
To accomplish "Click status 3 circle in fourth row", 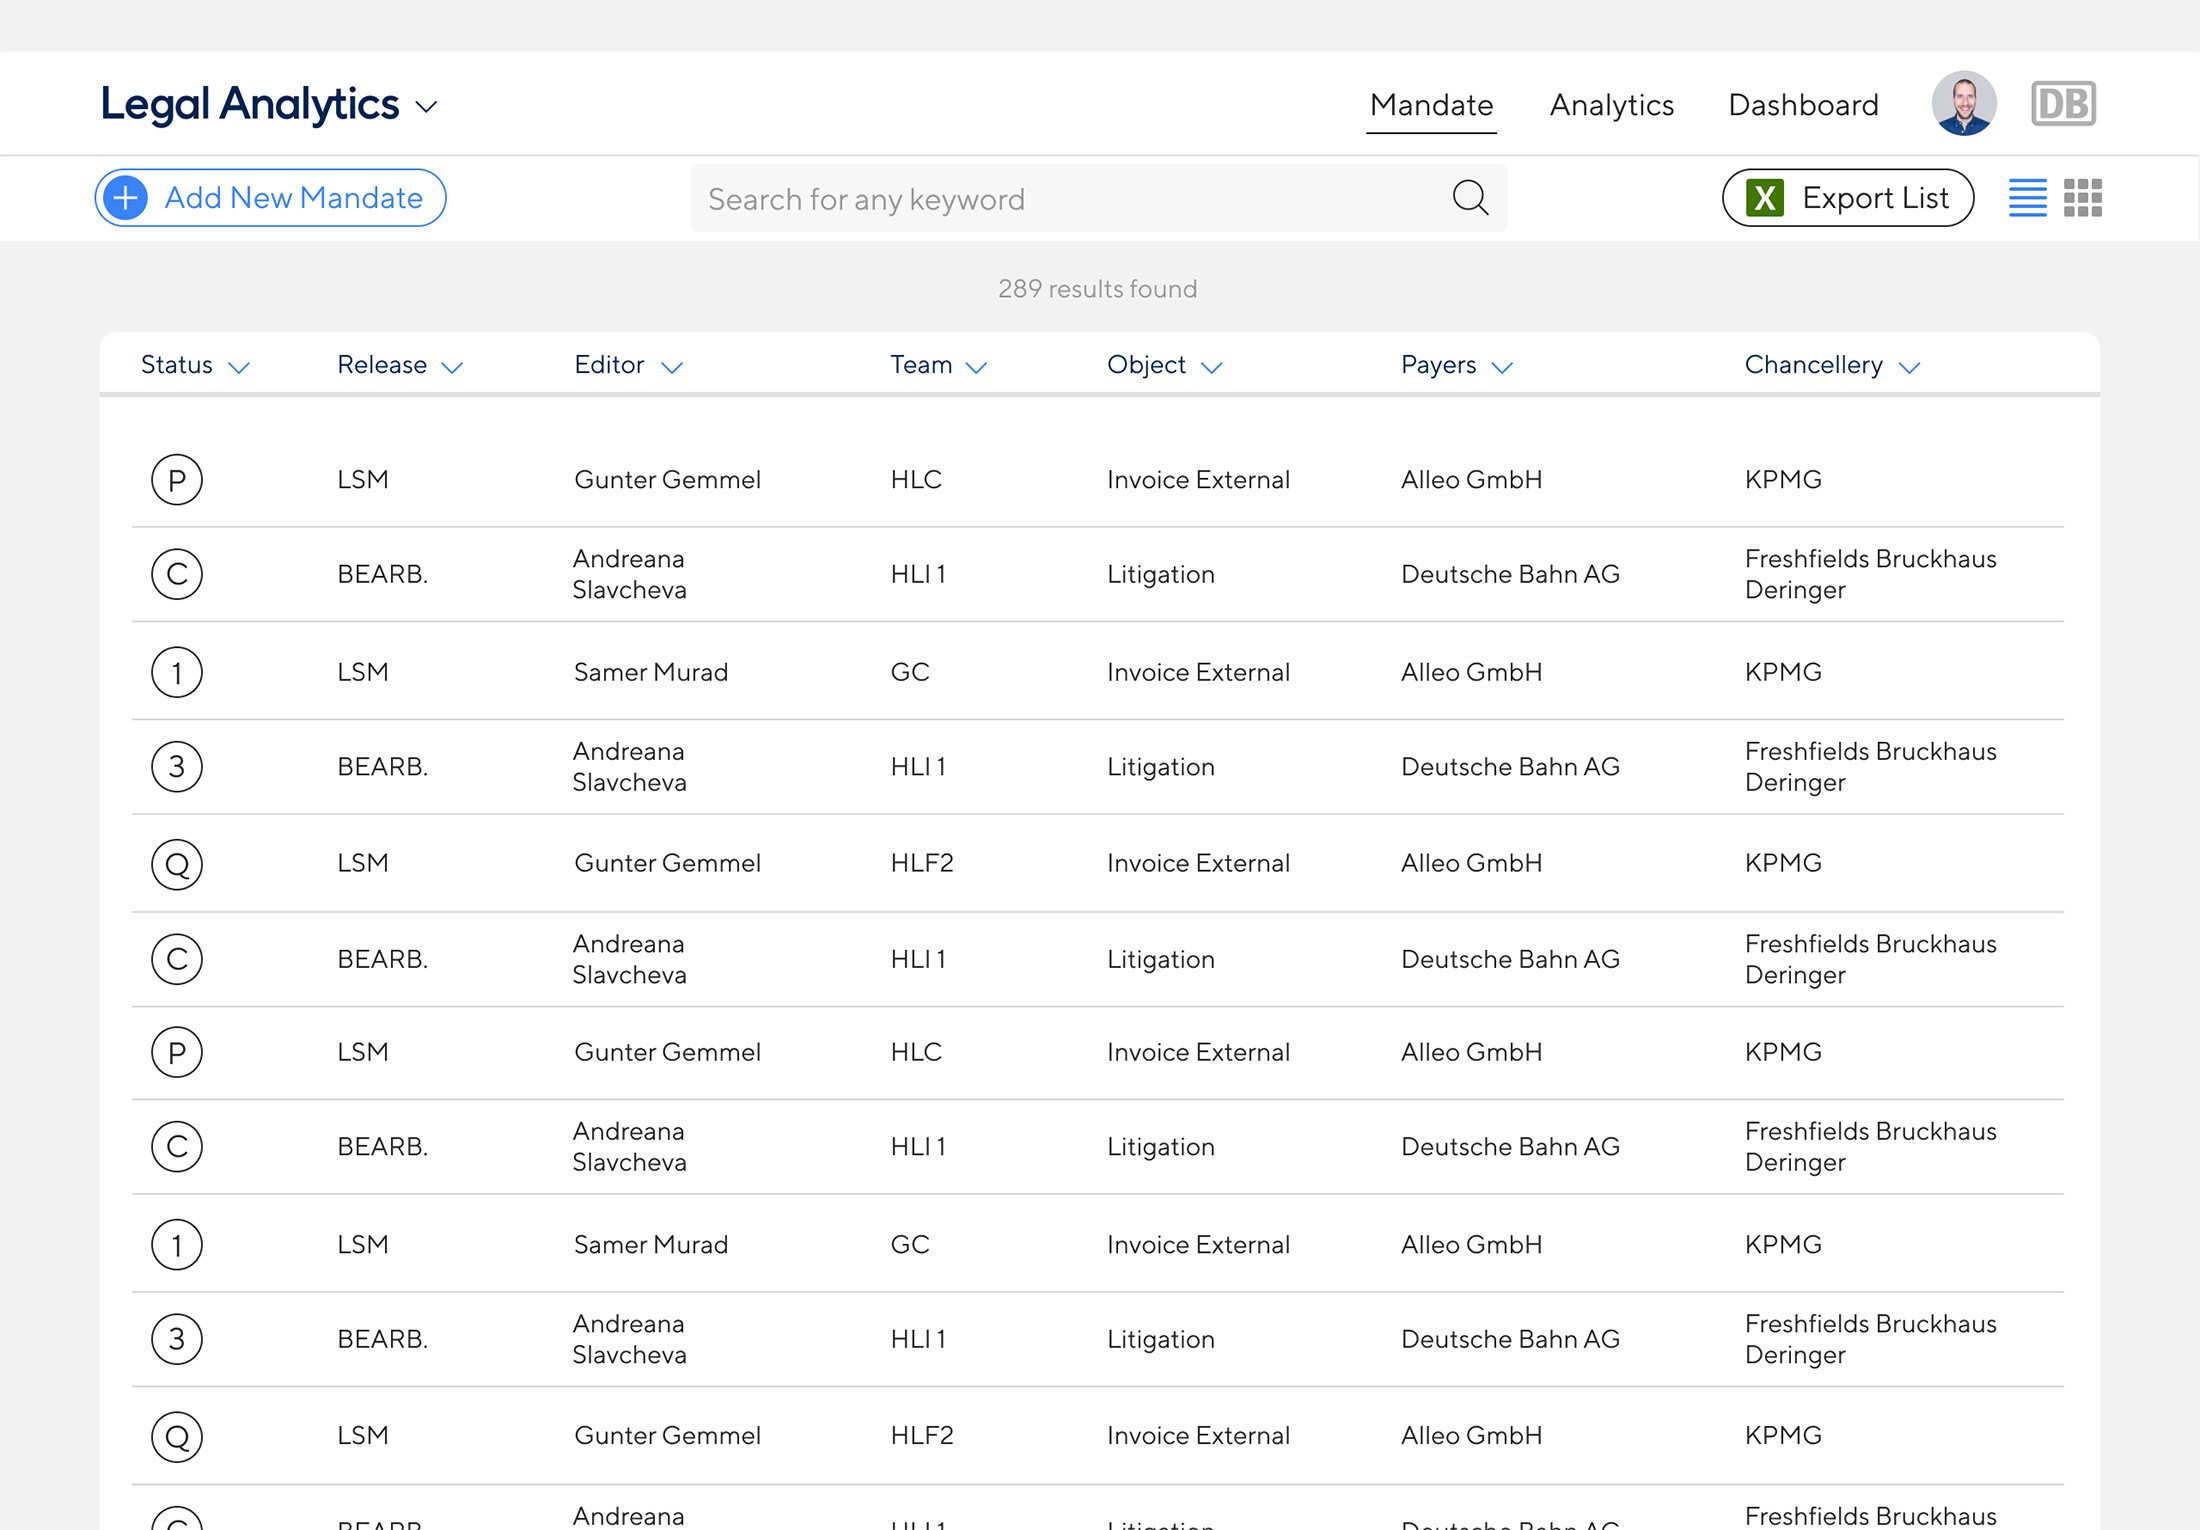I will [x=177, y=767].
